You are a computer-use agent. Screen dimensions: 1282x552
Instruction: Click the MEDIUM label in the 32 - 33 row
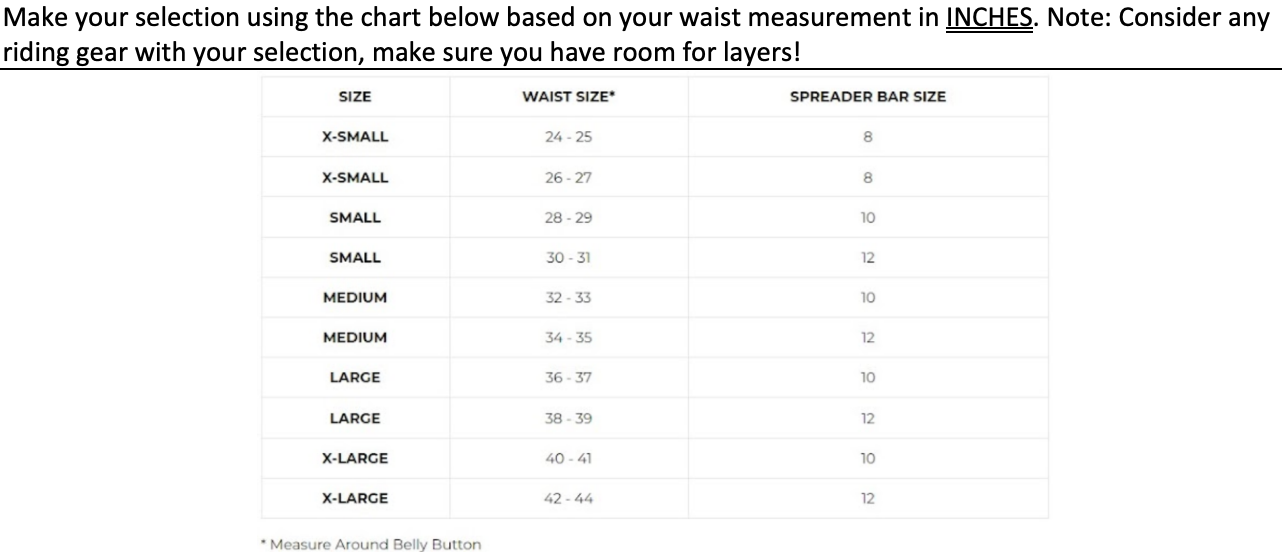[355, 297]
